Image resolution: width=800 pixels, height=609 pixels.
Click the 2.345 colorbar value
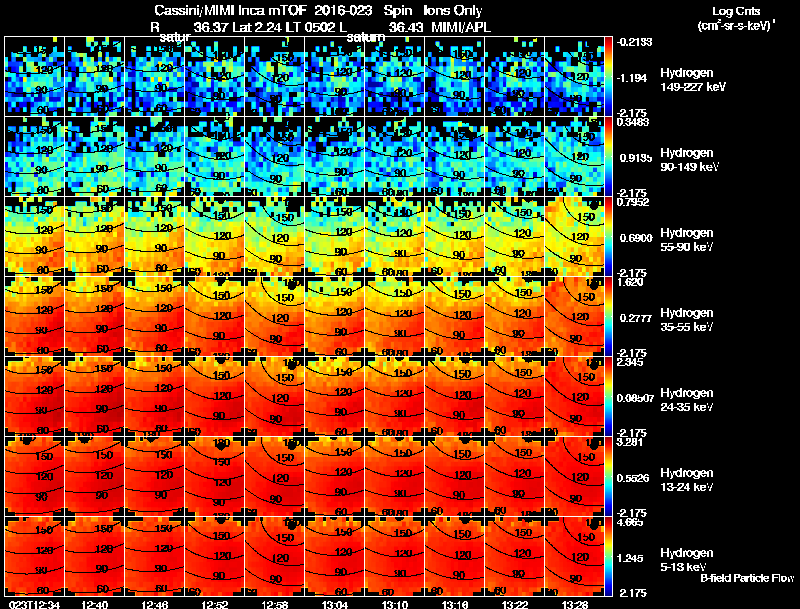tap(630, 363)
